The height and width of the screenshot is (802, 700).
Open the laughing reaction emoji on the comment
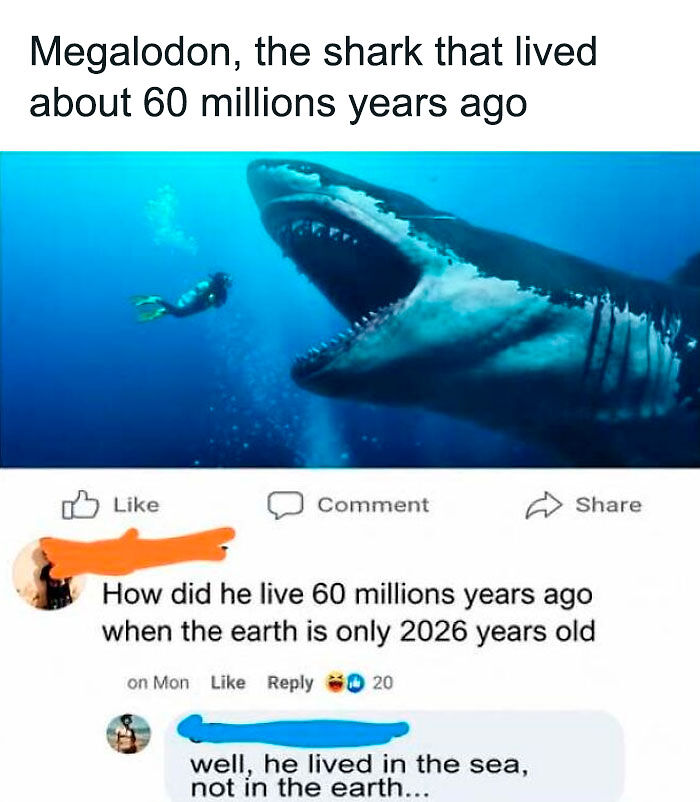point(336,683)
